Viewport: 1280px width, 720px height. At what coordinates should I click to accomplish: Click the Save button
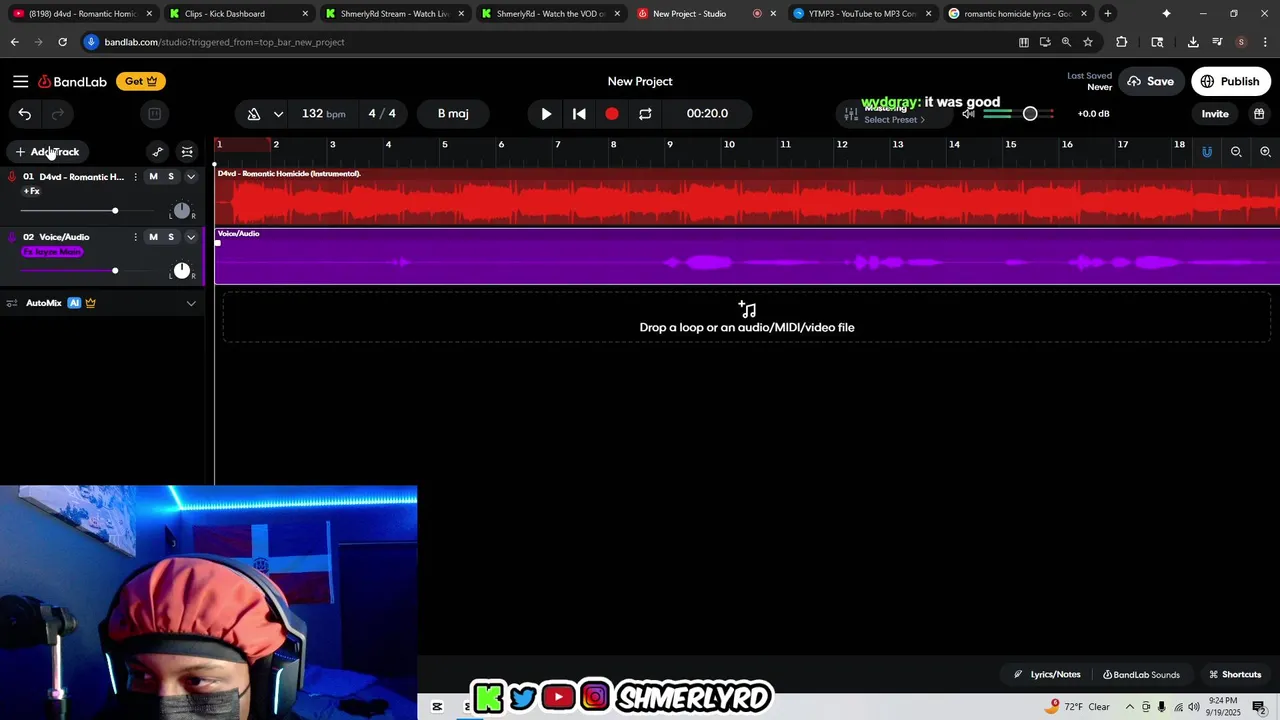click(1150, 82)
